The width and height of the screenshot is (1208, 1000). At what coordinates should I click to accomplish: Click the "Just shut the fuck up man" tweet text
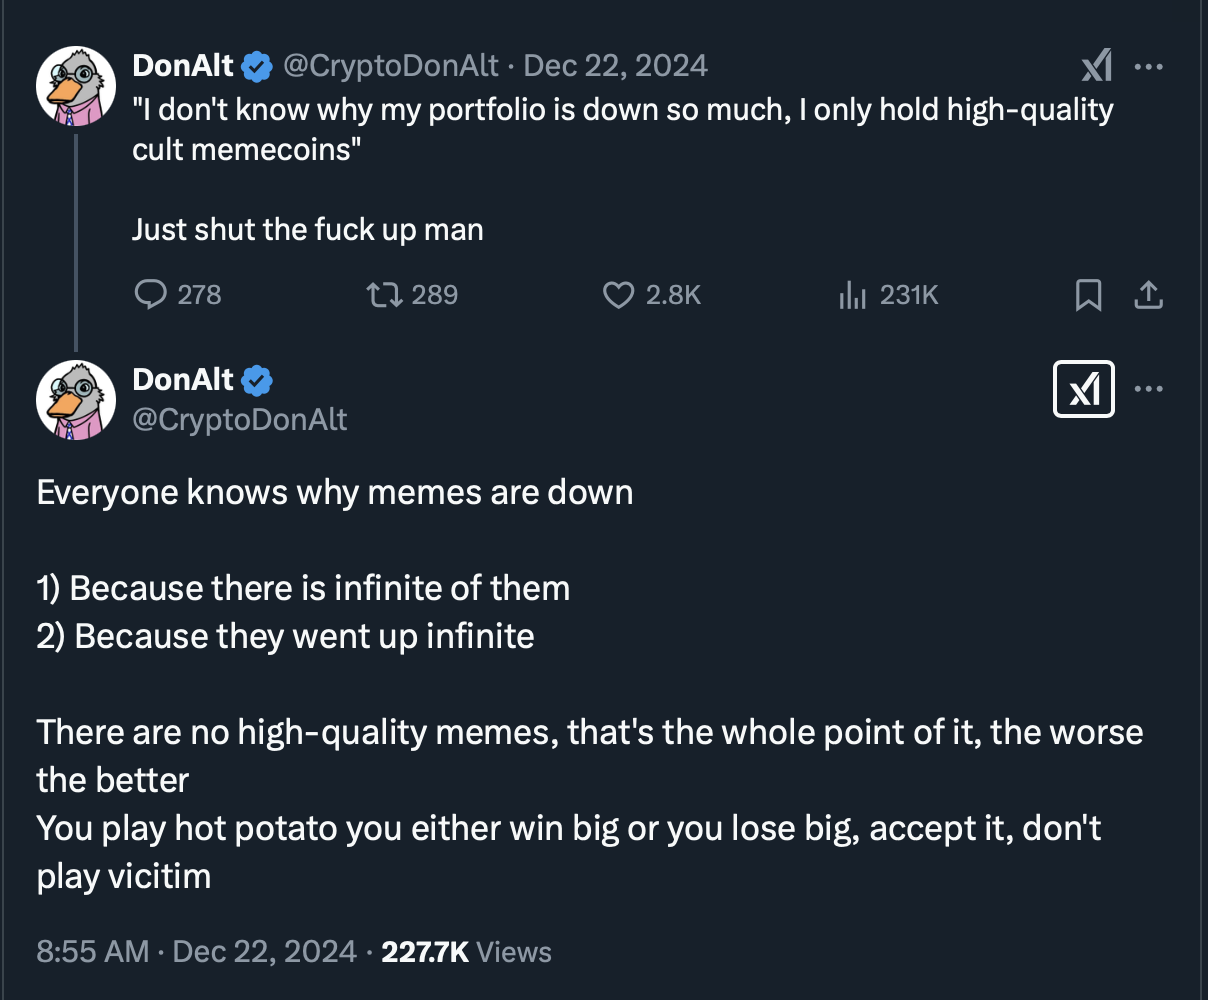click(308, 229)
